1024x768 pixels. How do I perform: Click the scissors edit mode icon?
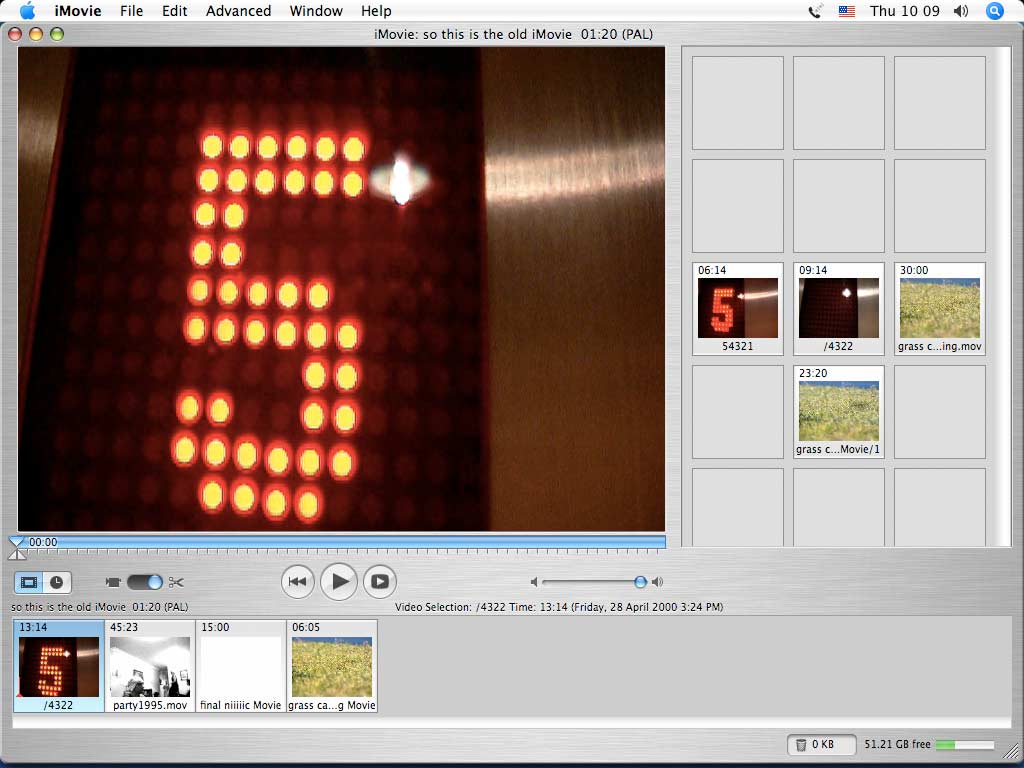coord(176,582)
